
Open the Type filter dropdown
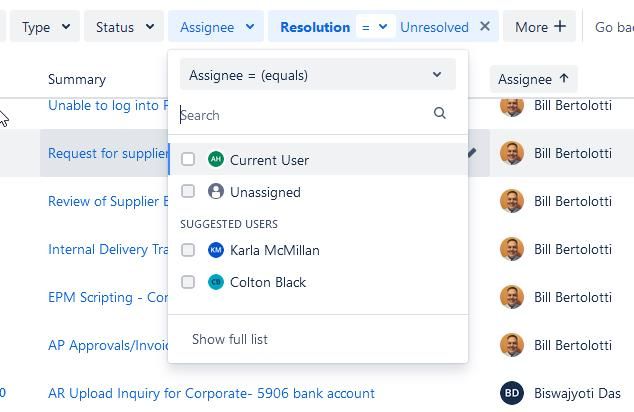pos(45,27)
